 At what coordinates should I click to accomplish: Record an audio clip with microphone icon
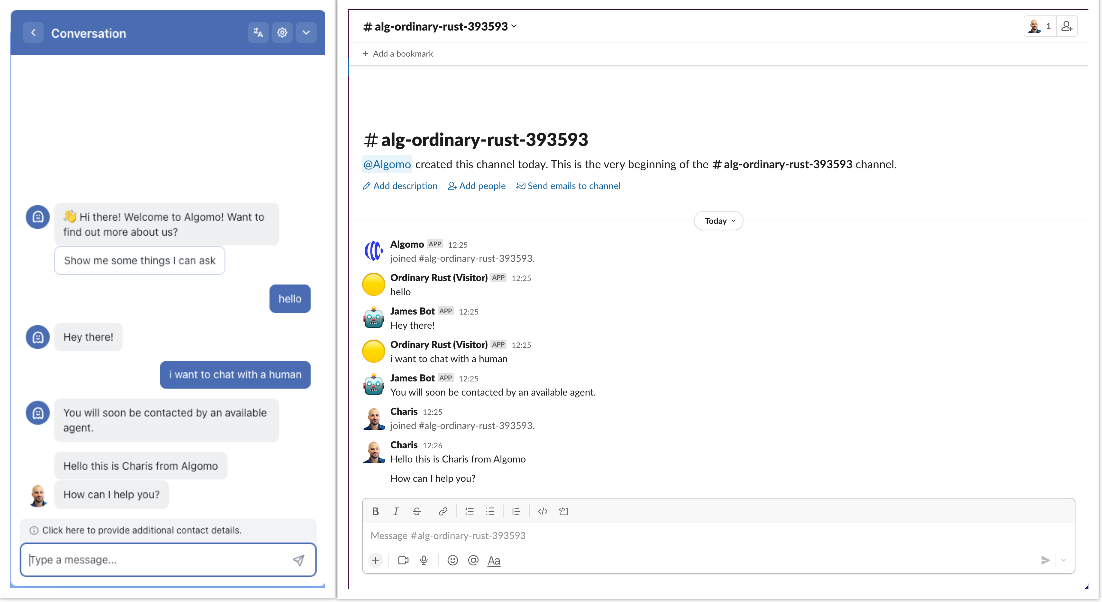(x=424, y=561)
